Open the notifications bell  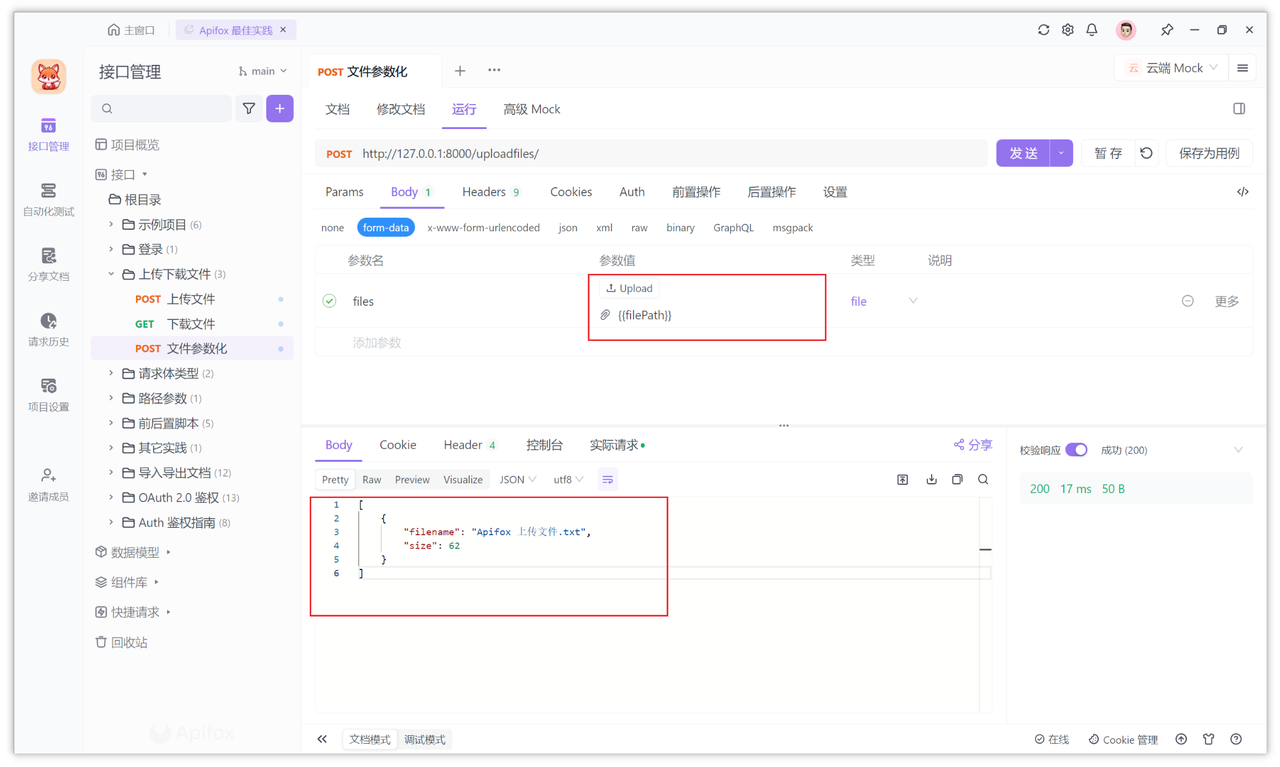pyautogui.click(x=1092, y=30)
